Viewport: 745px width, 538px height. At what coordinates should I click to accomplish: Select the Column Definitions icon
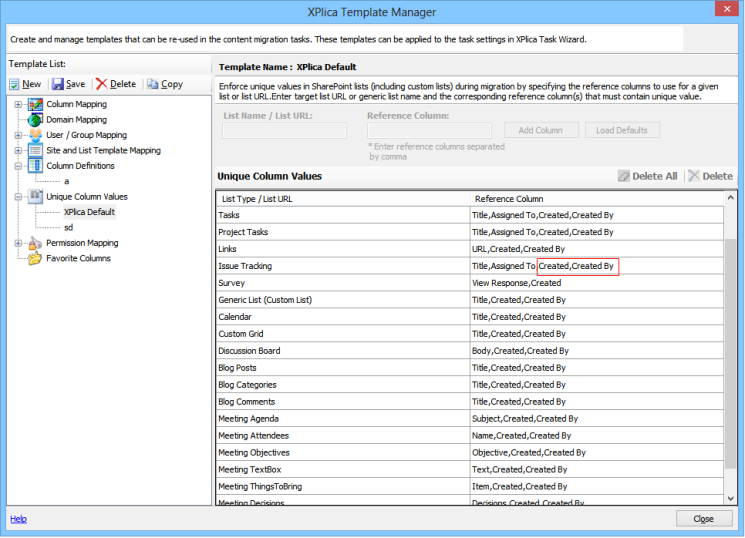35,166
